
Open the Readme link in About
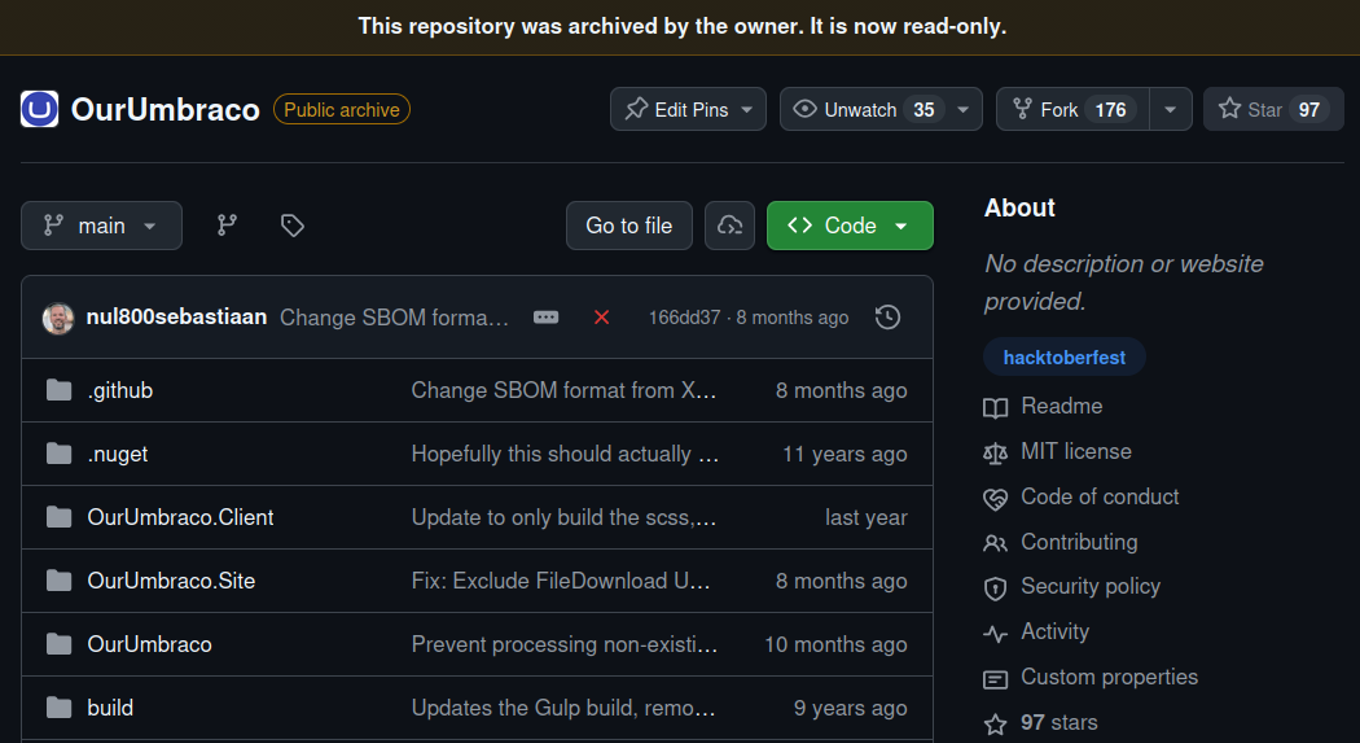(x=1061, y=406)
